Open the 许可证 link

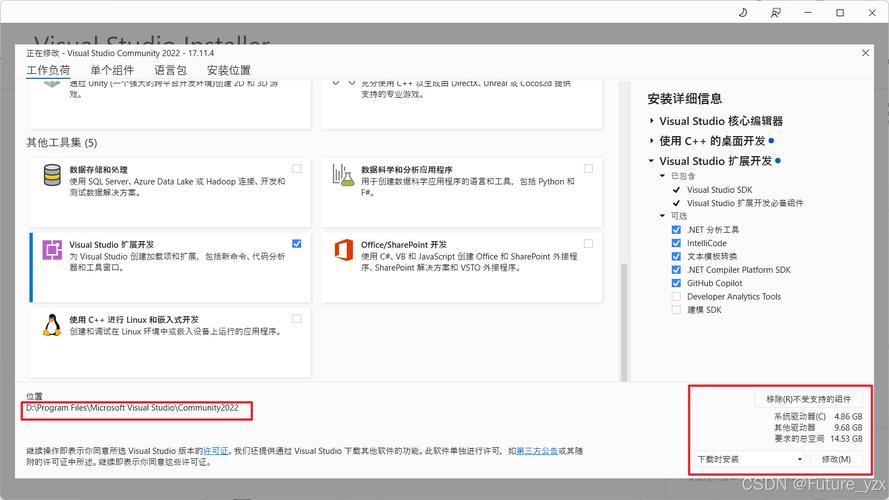pos(215,451)
